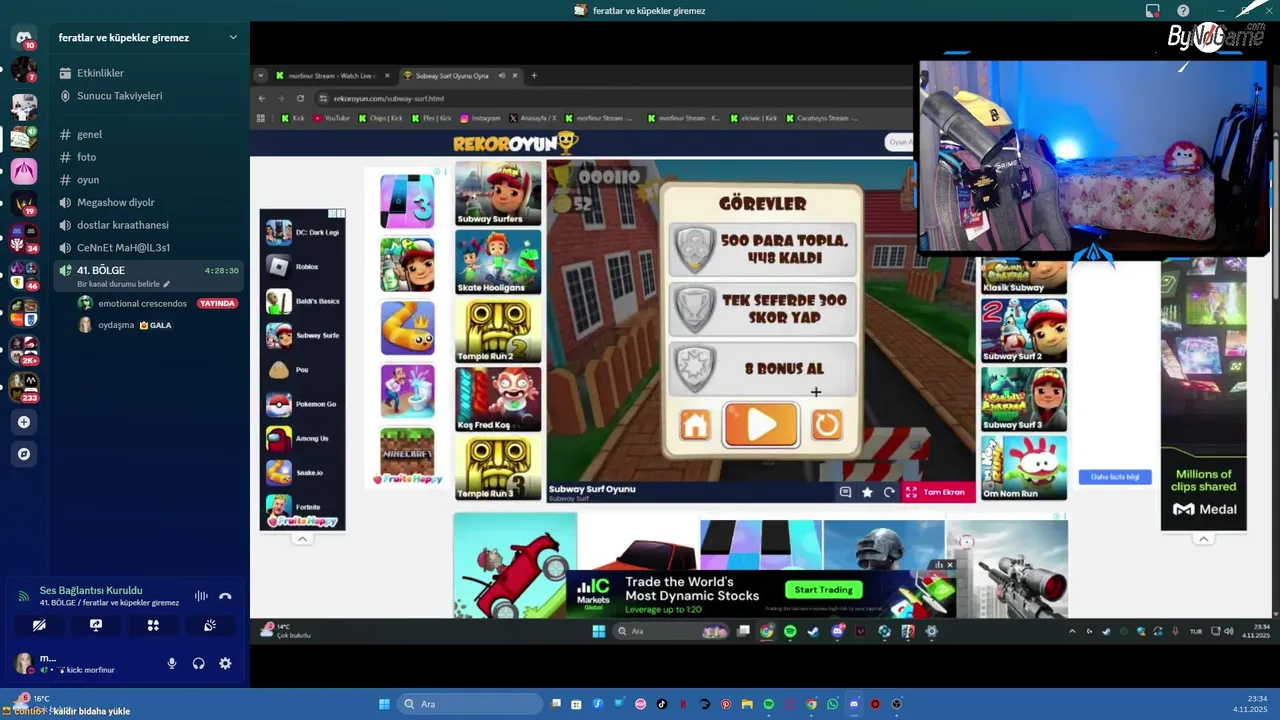Expand the server name dropdown menu

point(233,38)
